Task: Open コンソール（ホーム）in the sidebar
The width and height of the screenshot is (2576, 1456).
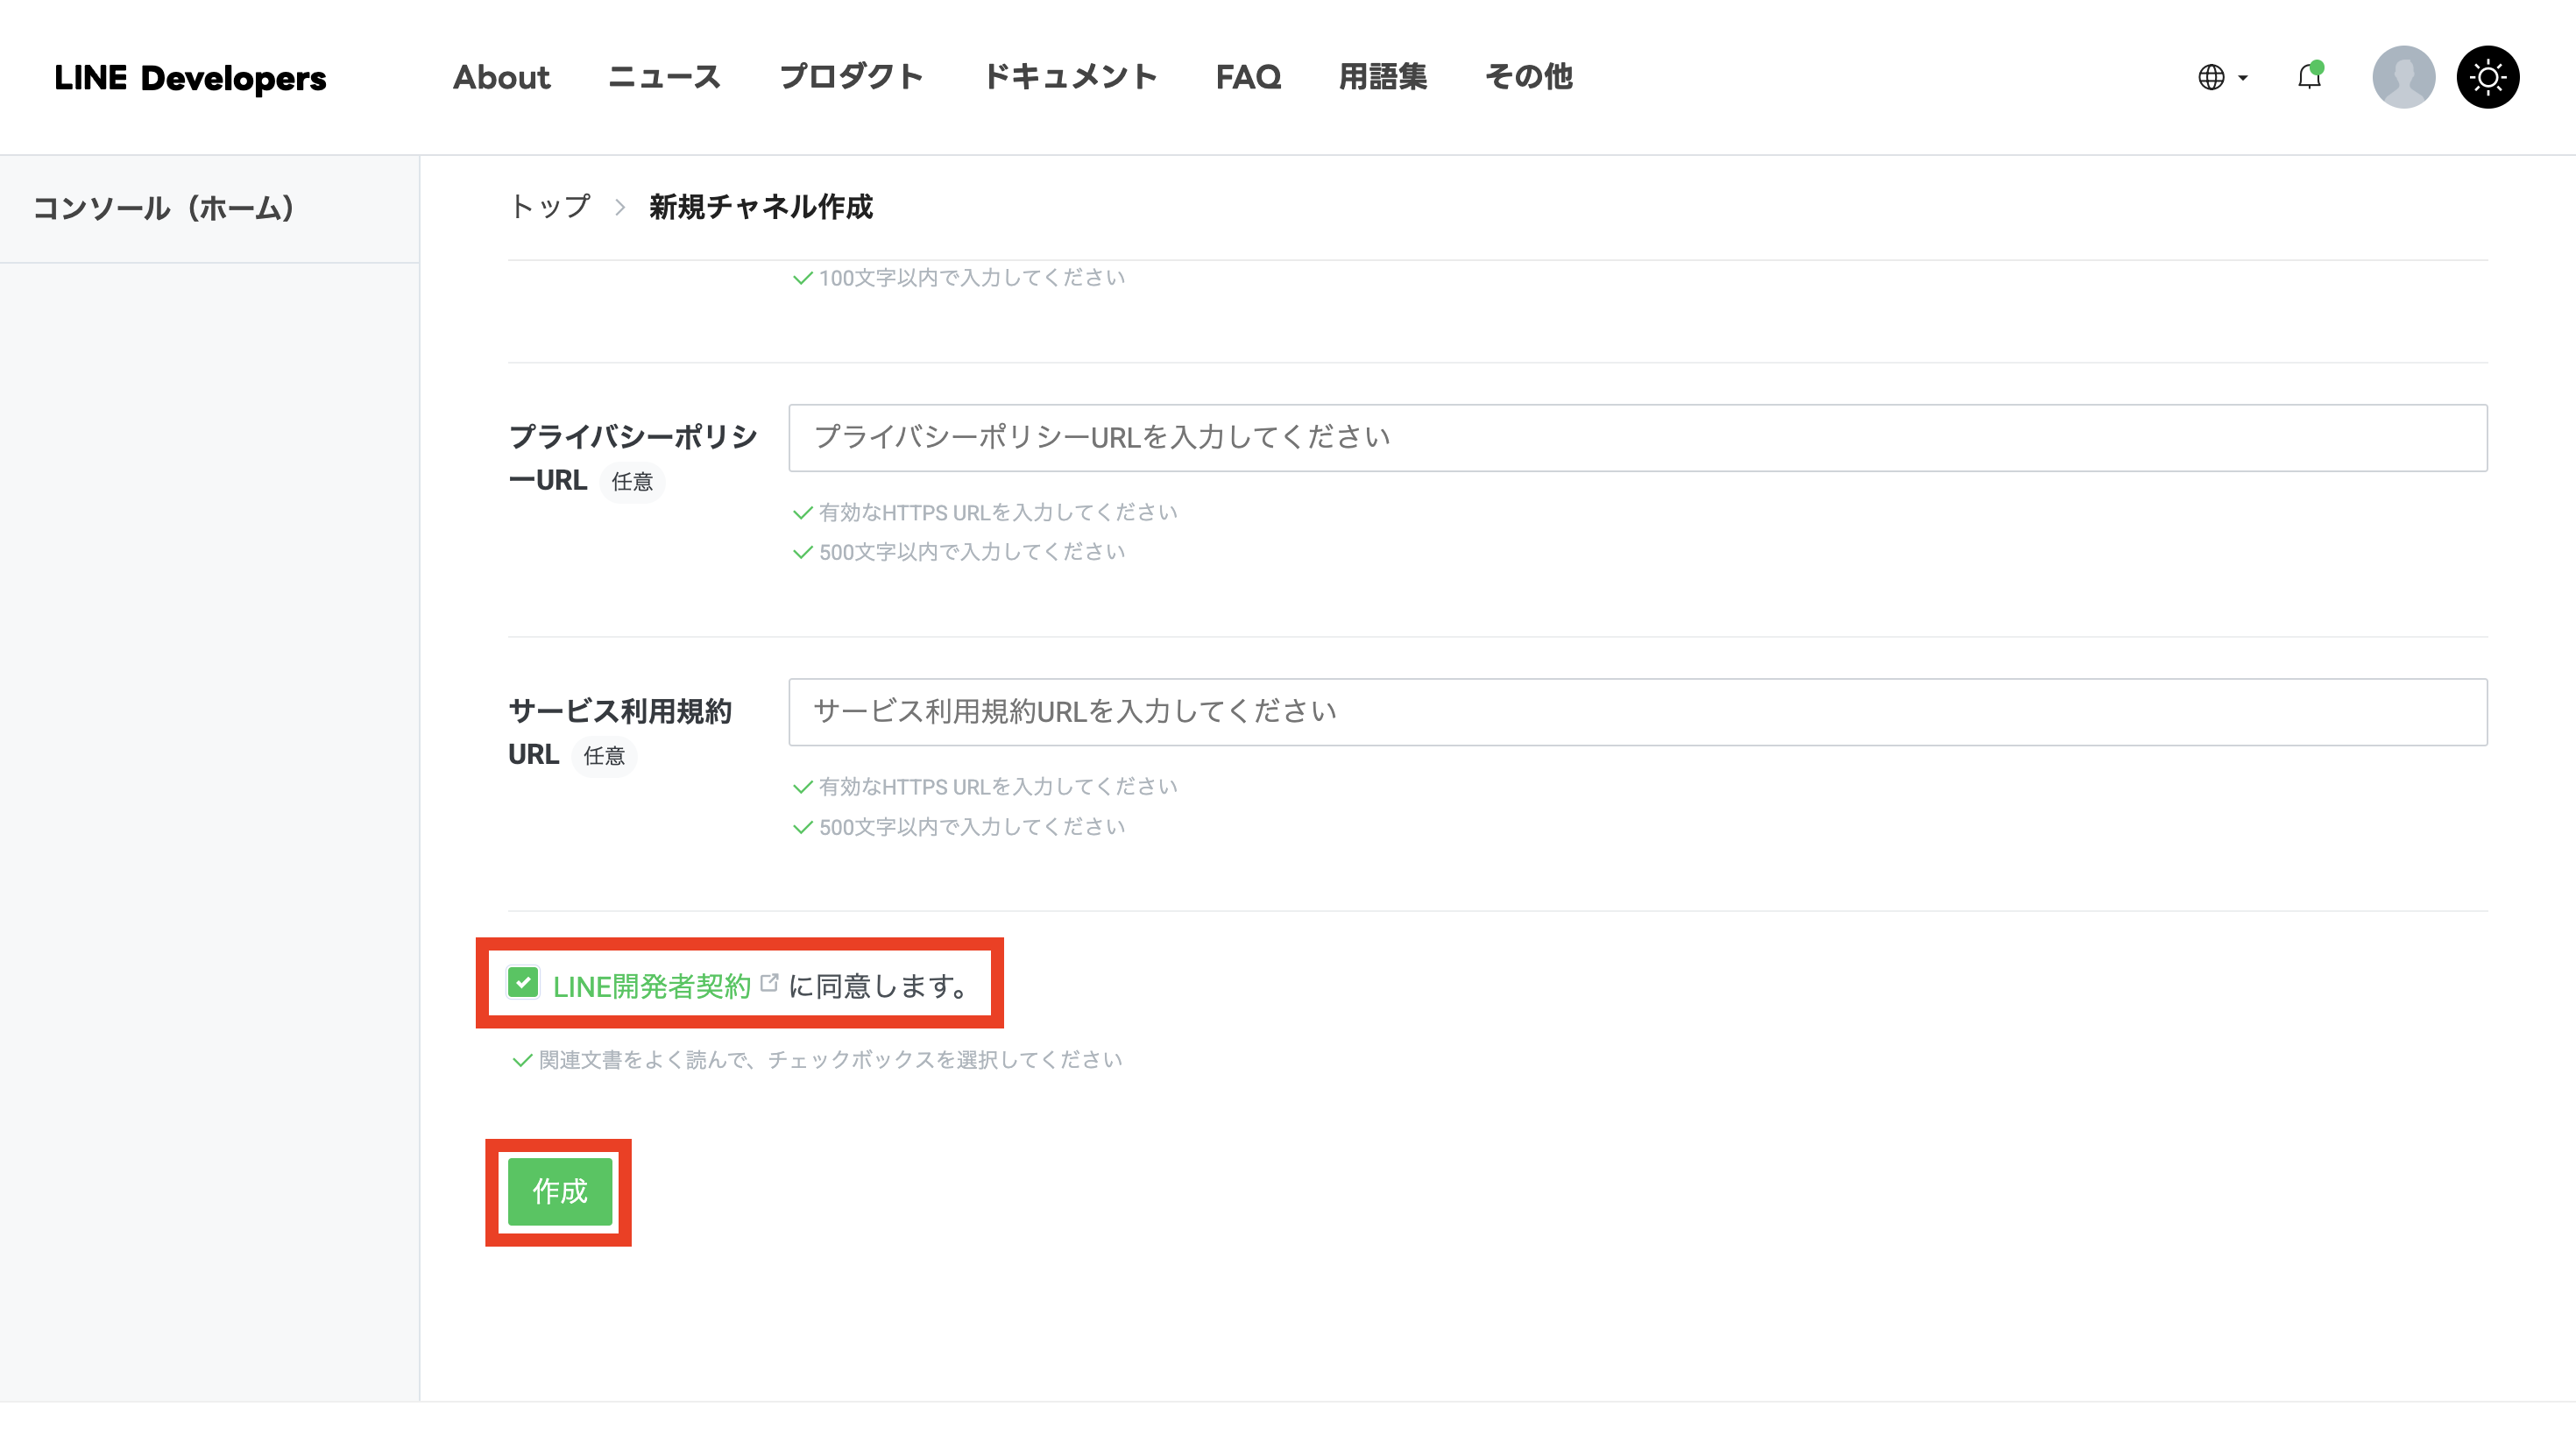Action: (162, 208)
